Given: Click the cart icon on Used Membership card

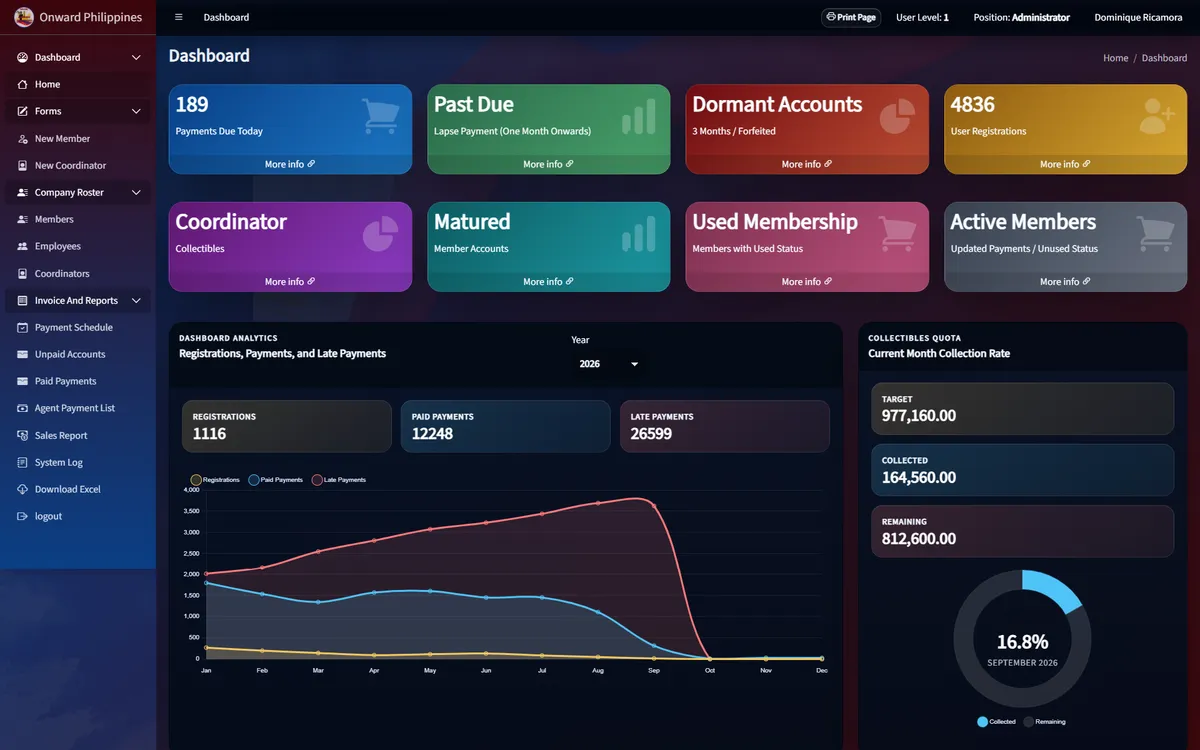Looking at the screenshot, I should [x=897, y=234].
